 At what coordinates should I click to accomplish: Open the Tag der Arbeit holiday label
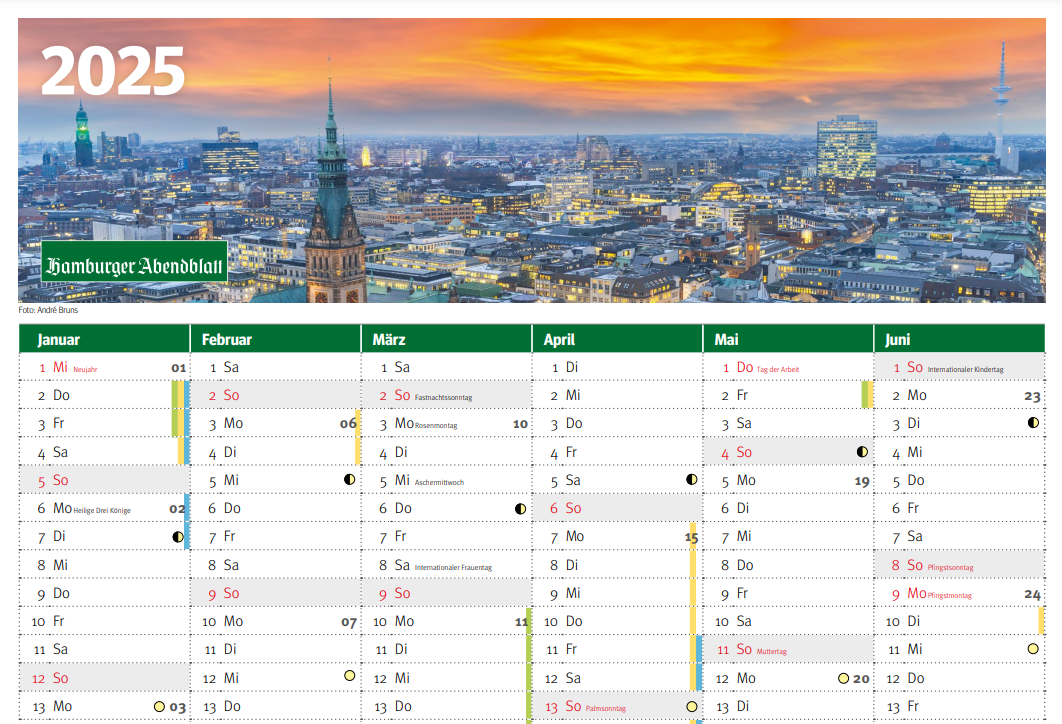tap(778, 369)
